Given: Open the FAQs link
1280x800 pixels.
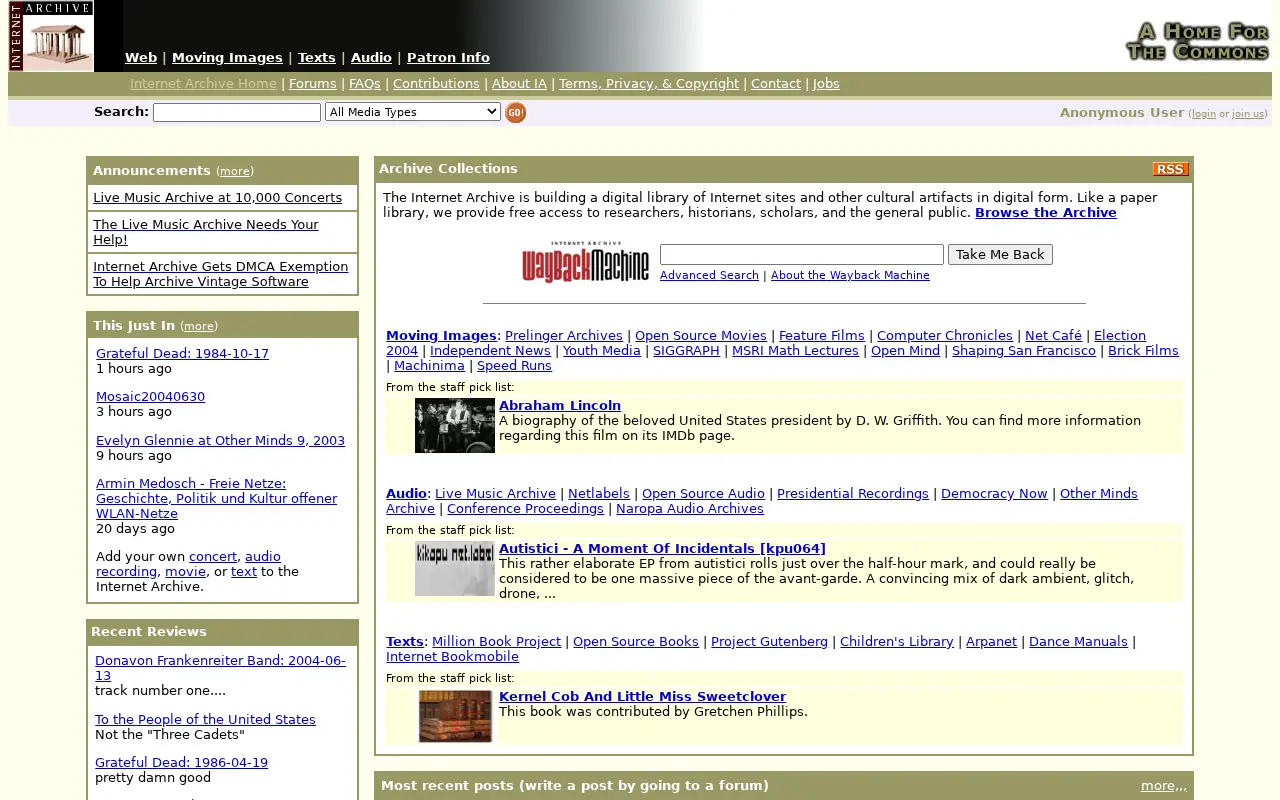Looking at the screenshot, I should coord(365,84).
